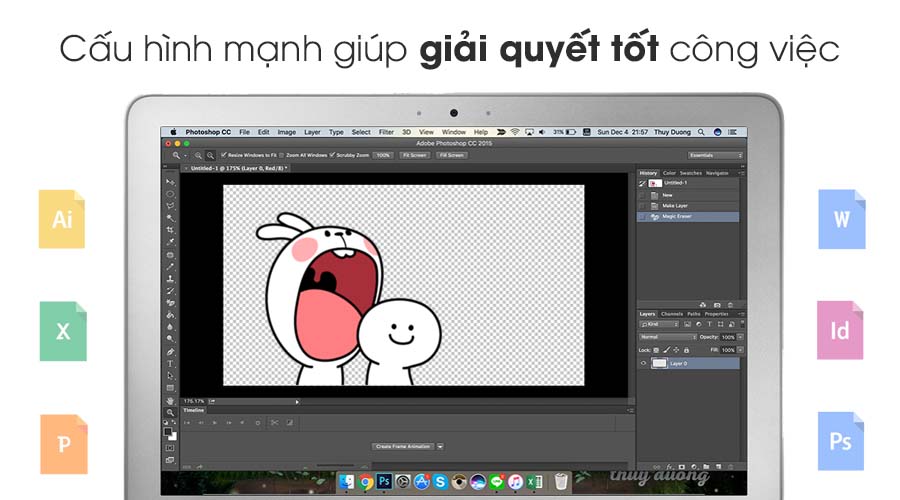Open Photoshop from the Dock
900x500 pixels.
(x=383, y=481)
